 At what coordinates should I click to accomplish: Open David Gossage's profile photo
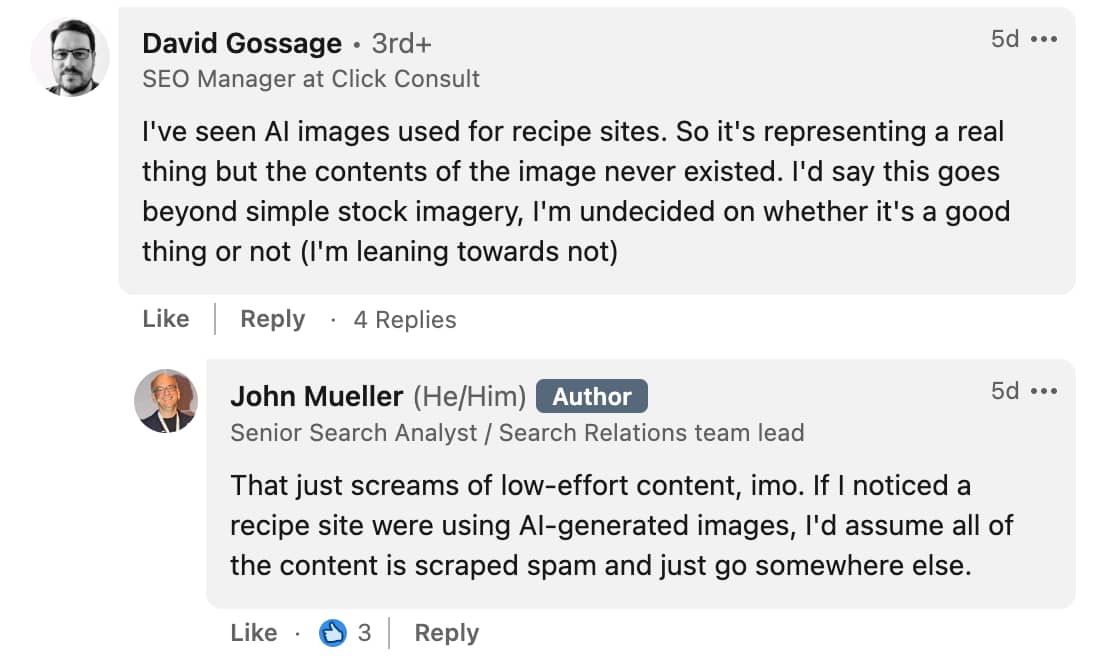tap(70, 57)
